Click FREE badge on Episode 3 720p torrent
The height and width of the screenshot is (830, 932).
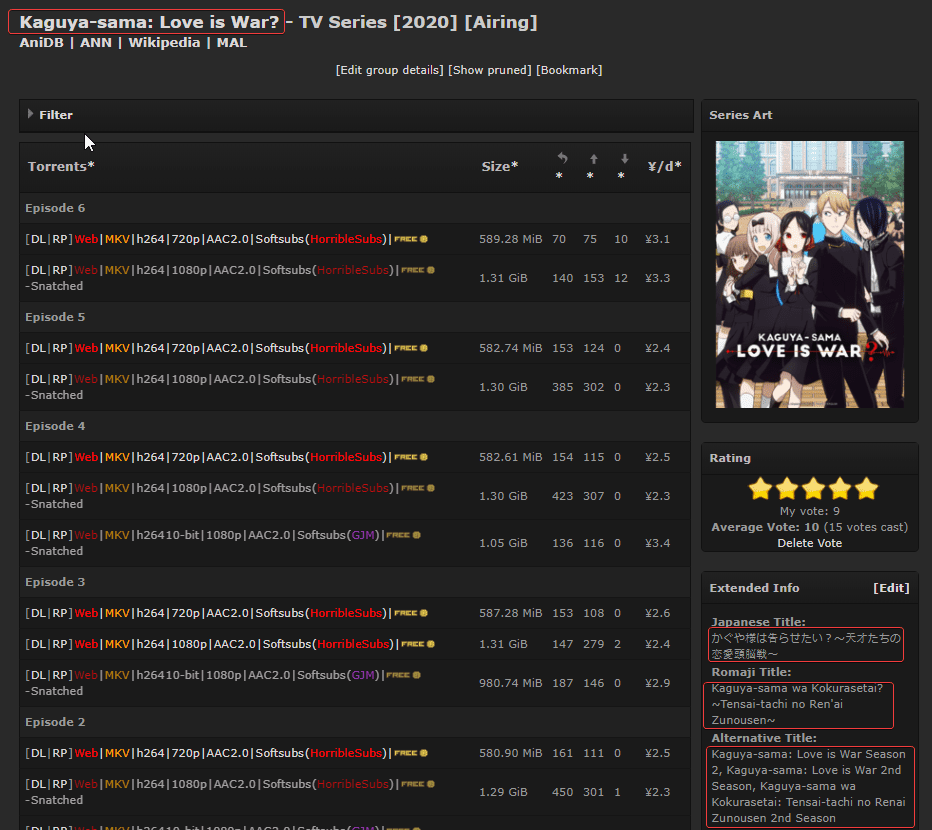[411, 613]
